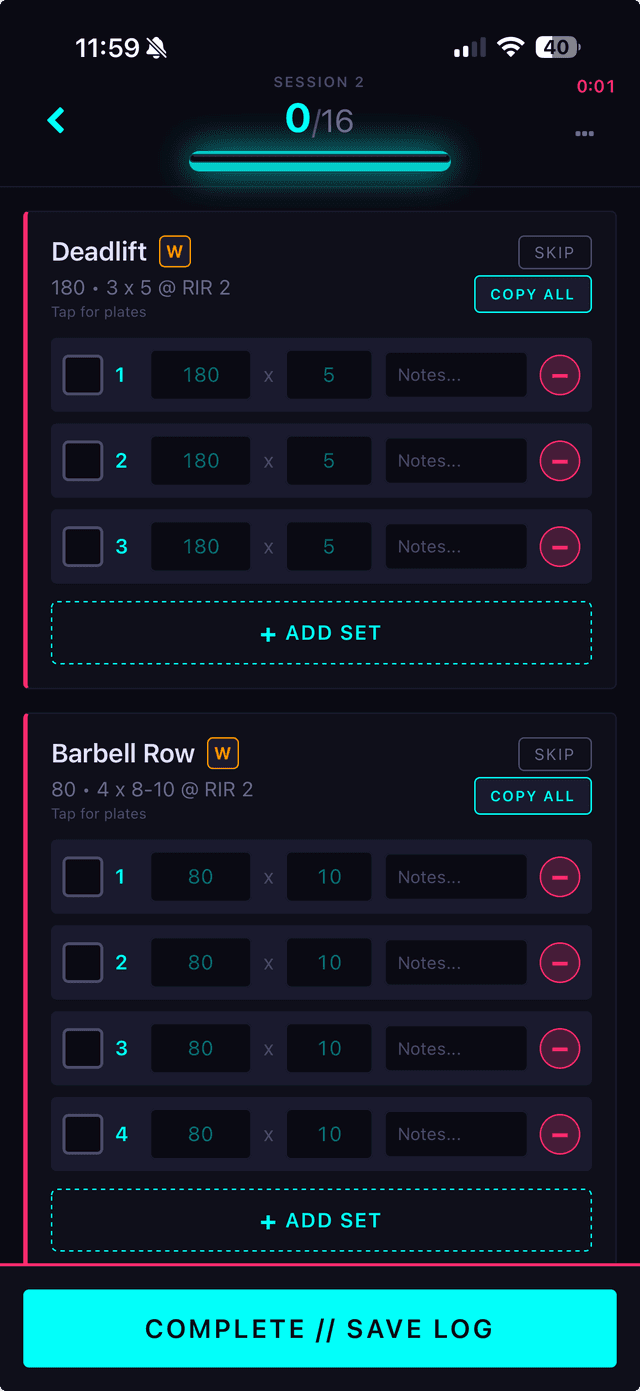Open the three-dot options menu
The image size is (640, 1391).
pos(585,133)
